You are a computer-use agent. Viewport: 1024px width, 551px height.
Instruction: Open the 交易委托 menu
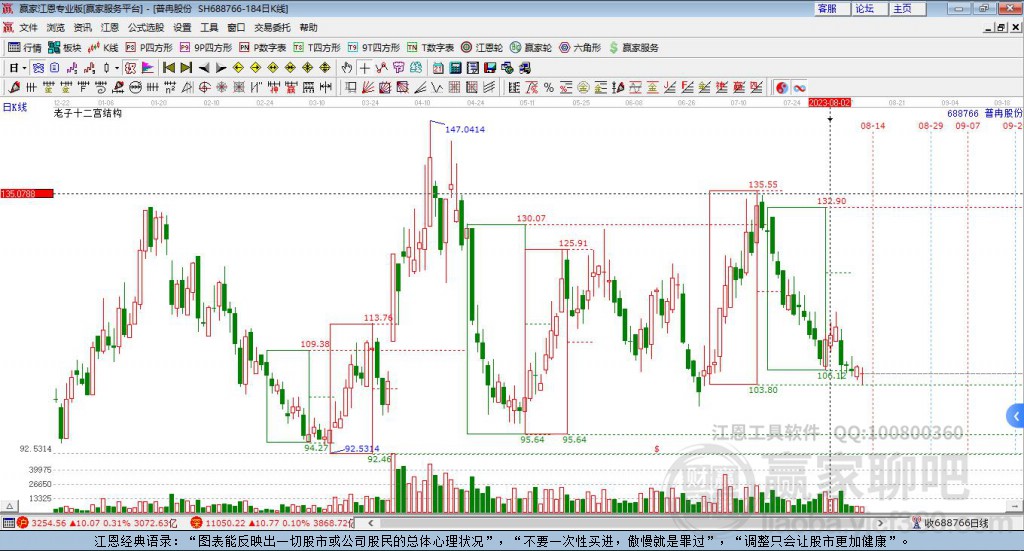click(272, 27)
